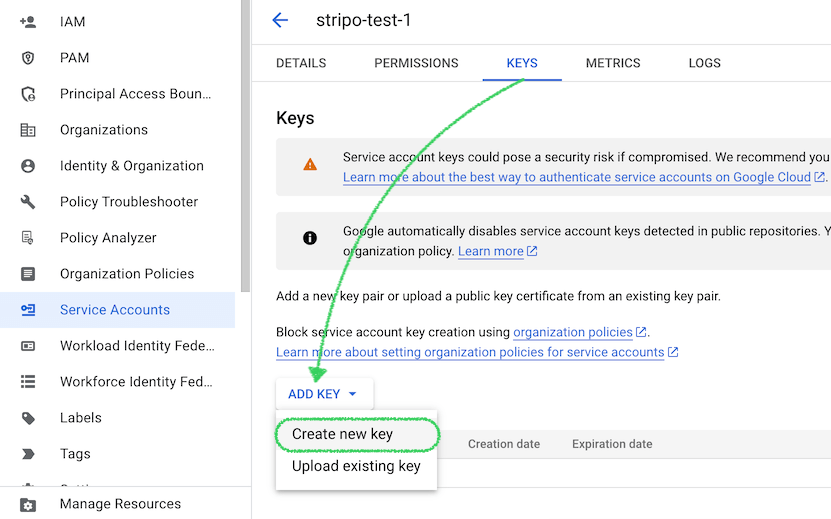Open Service Accounts in the sidebar
This screenshot has width=831, height=519.
[x=115, y=310]
